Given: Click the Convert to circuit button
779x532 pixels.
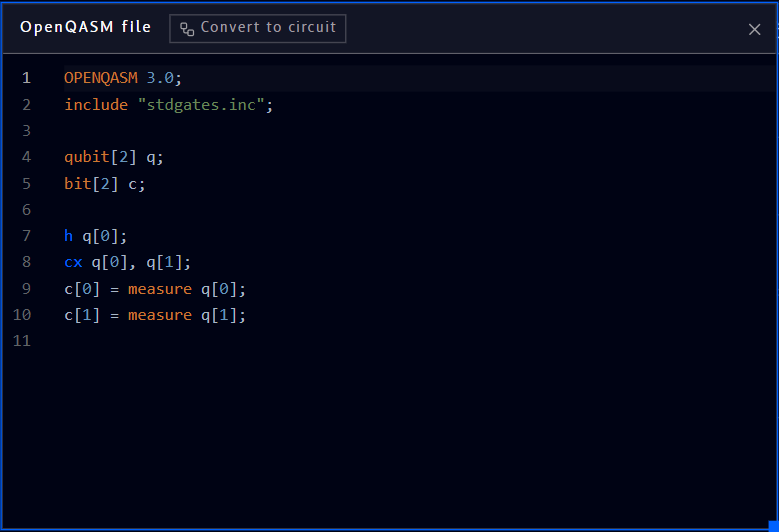Looking at the screenshot, I should pos(257,28).
